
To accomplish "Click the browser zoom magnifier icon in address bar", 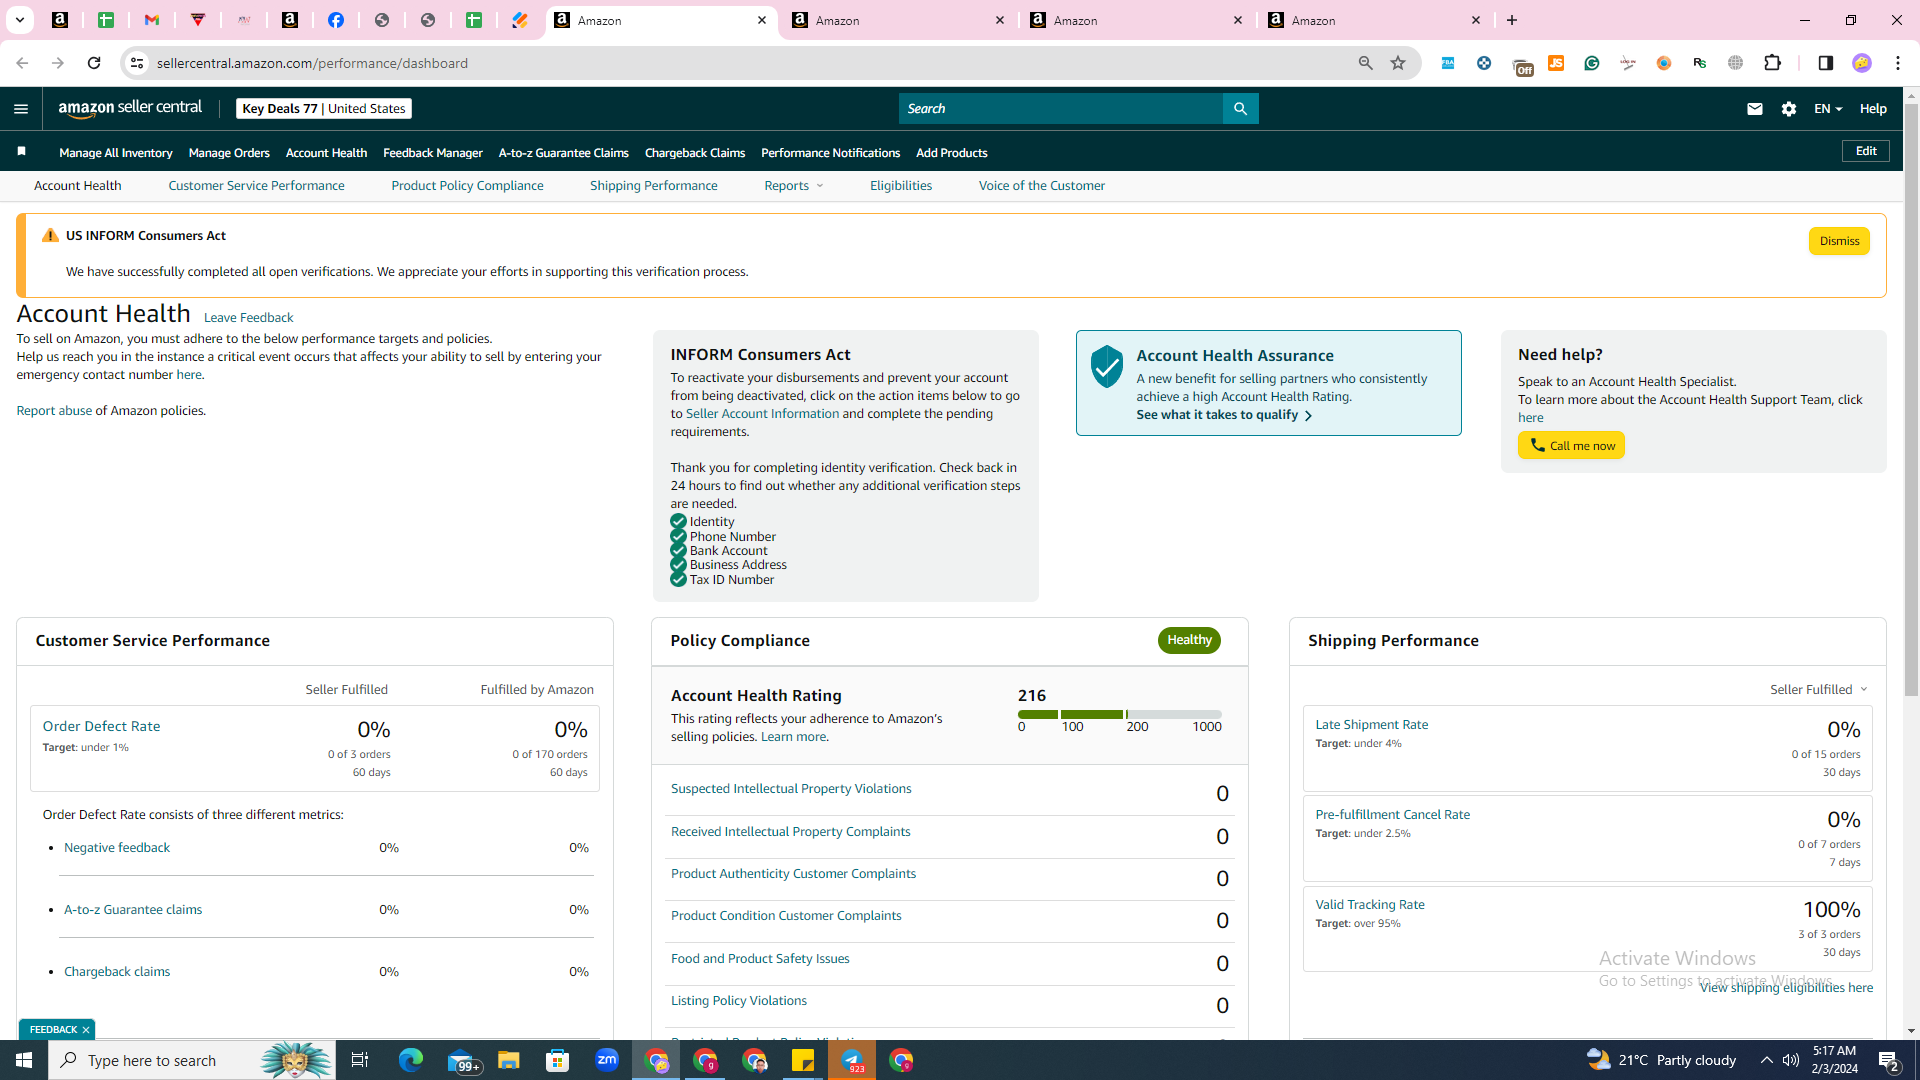I will click(x=1365, y=63).
